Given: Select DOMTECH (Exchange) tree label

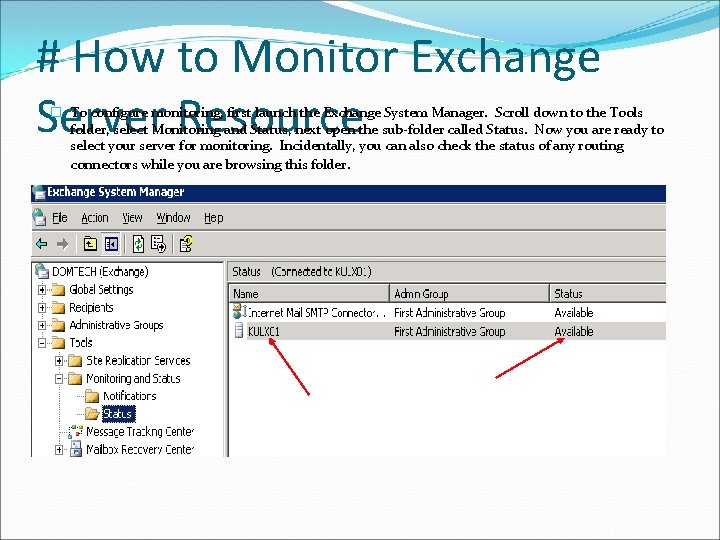Looking at the screenshot, I should pyautogui.click(x=100, y=271).
